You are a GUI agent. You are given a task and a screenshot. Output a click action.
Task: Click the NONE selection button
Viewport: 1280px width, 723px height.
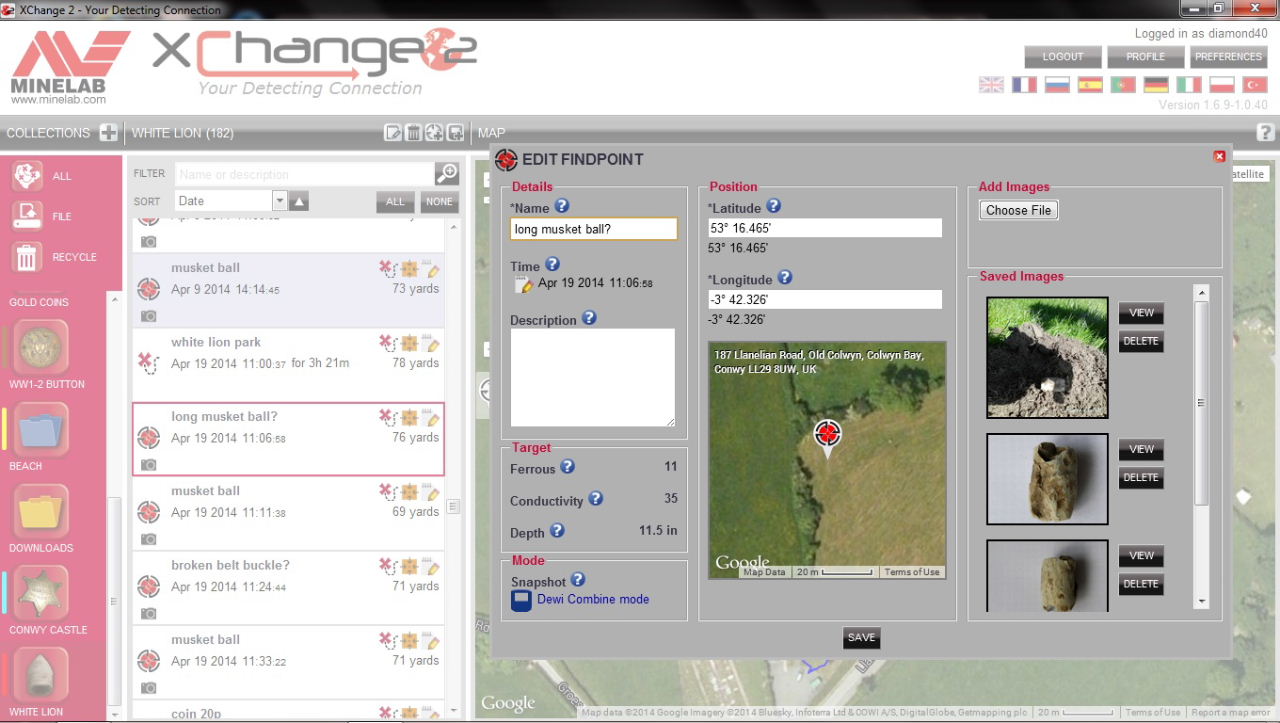tap(439, 201)
